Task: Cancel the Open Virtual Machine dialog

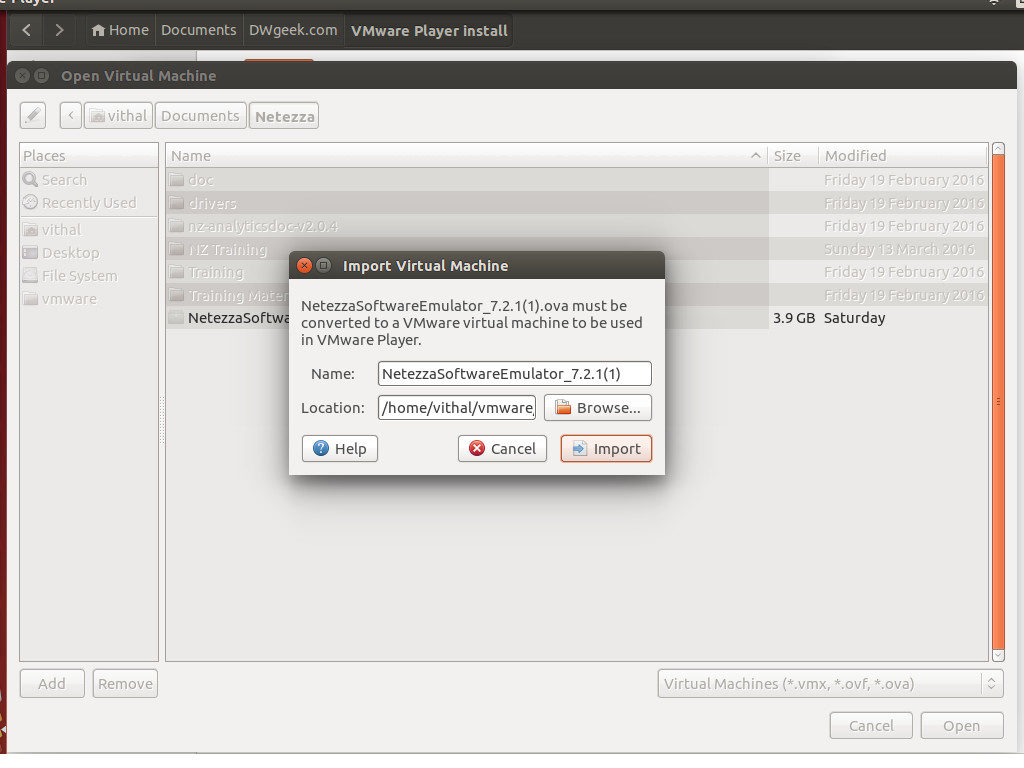Action: (871, 726)
